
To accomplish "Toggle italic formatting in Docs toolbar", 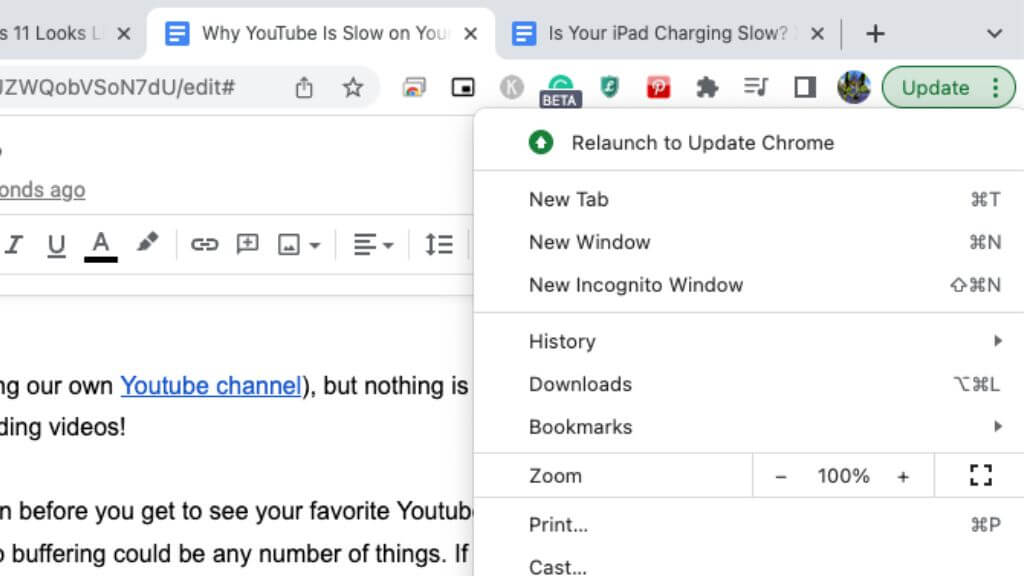I will (14, 244).
